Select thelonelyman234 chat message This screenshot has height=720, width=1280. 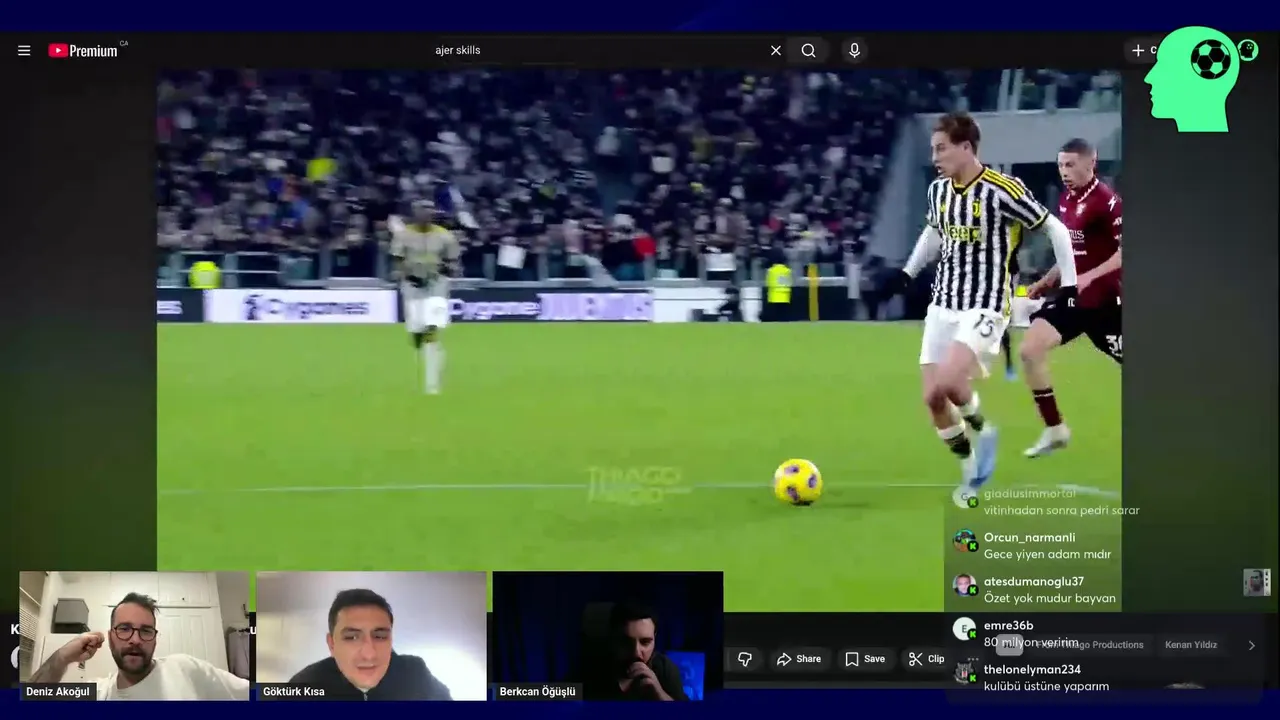click(x=1046, y=686)
